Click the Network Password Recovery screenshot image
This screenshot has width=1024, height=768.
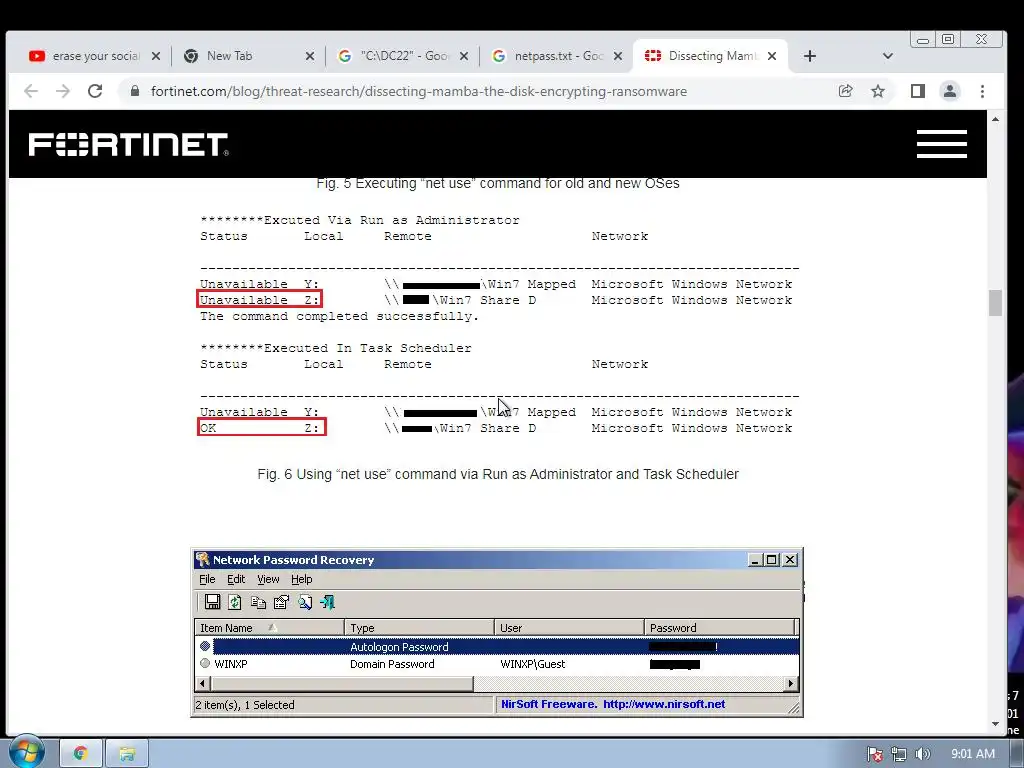coord(498,632)
